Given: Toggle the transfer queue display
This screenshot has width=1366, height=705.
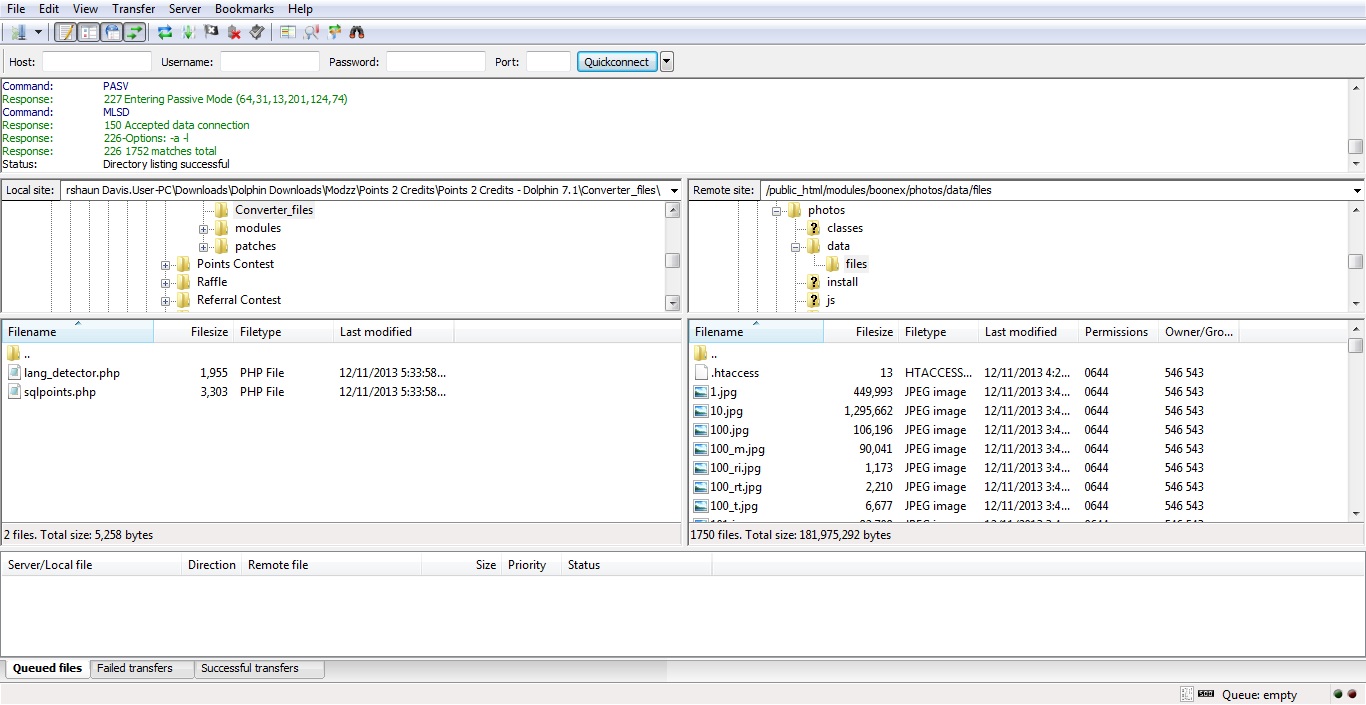Looking at the screenshot, I should tap(134, 32).
